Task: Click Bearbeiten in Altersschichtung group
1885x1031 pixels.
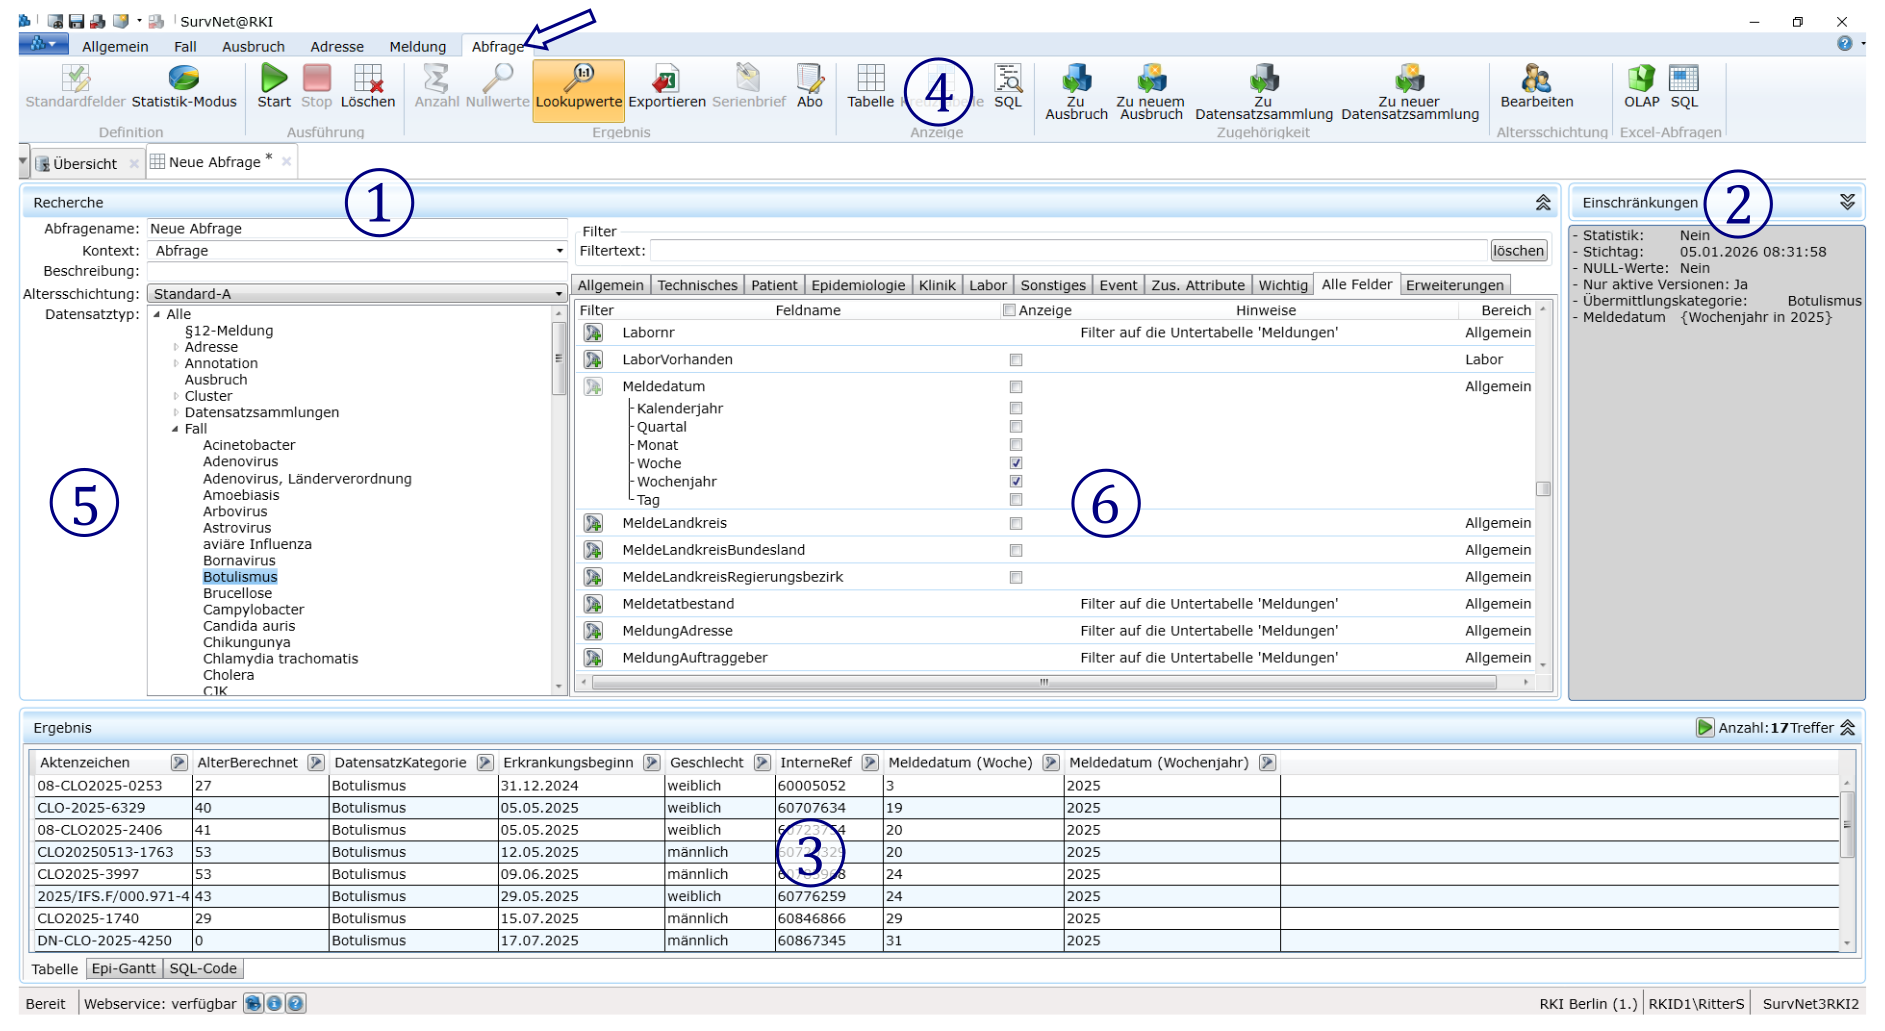Action: pos(1536,80)
